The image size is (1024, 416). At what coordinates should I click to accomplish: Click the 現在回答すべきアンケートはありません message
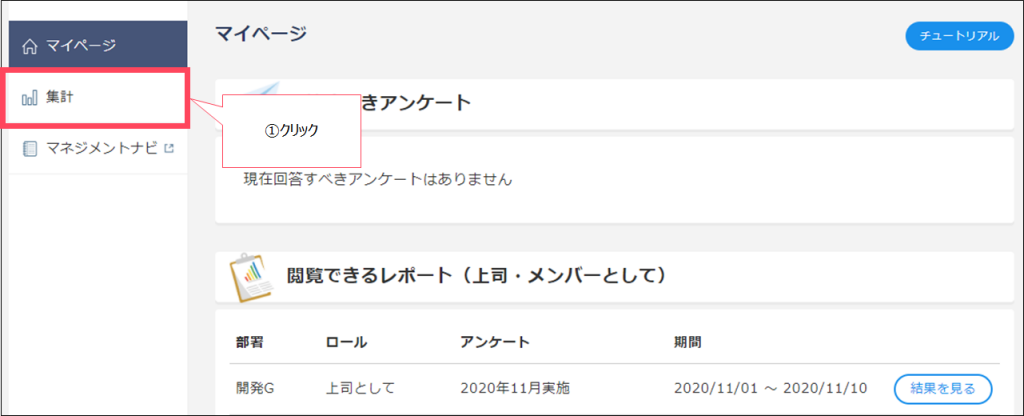pyautogui.click(x=377, y=180)
